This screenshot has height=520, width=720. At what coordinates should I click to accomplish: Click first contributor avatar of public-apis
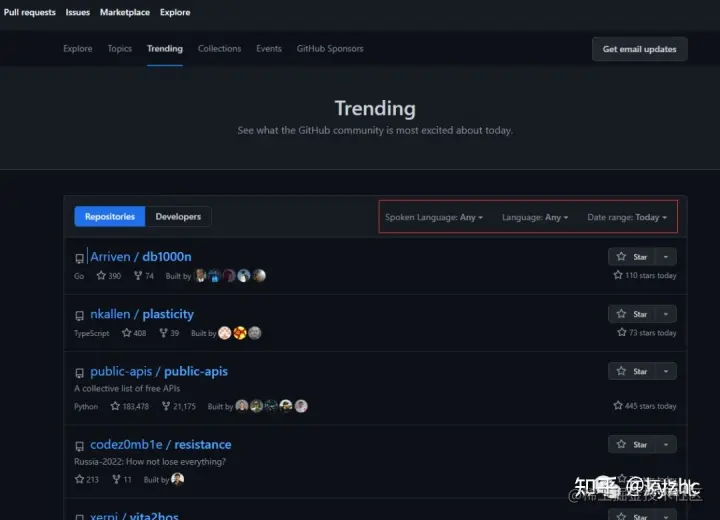(x=242, y=406)
